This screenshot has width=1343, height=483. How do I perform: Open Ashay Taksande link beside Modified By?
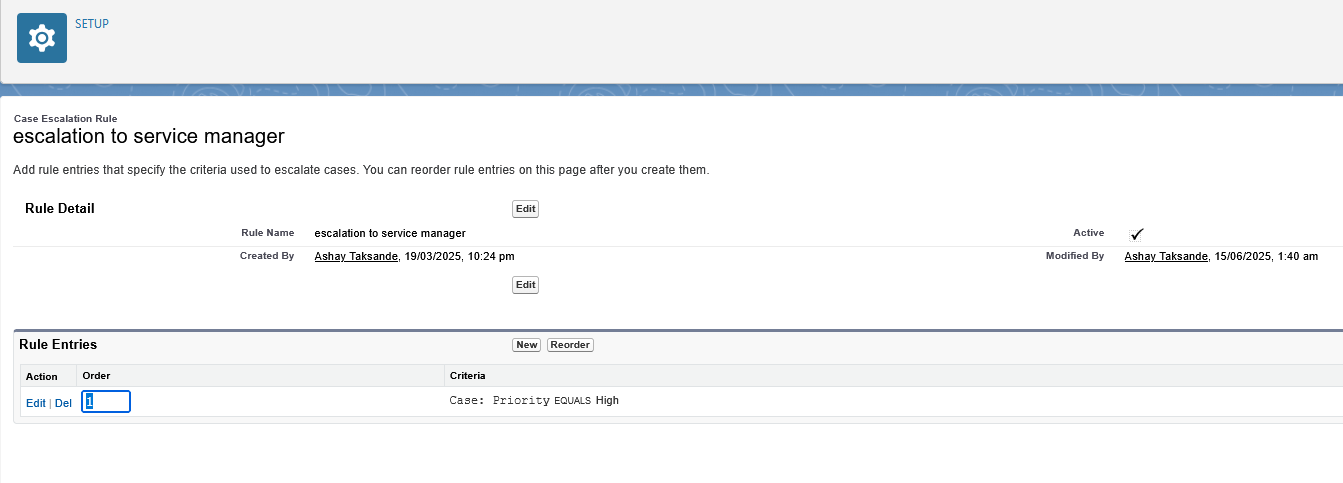point(1166,257)
